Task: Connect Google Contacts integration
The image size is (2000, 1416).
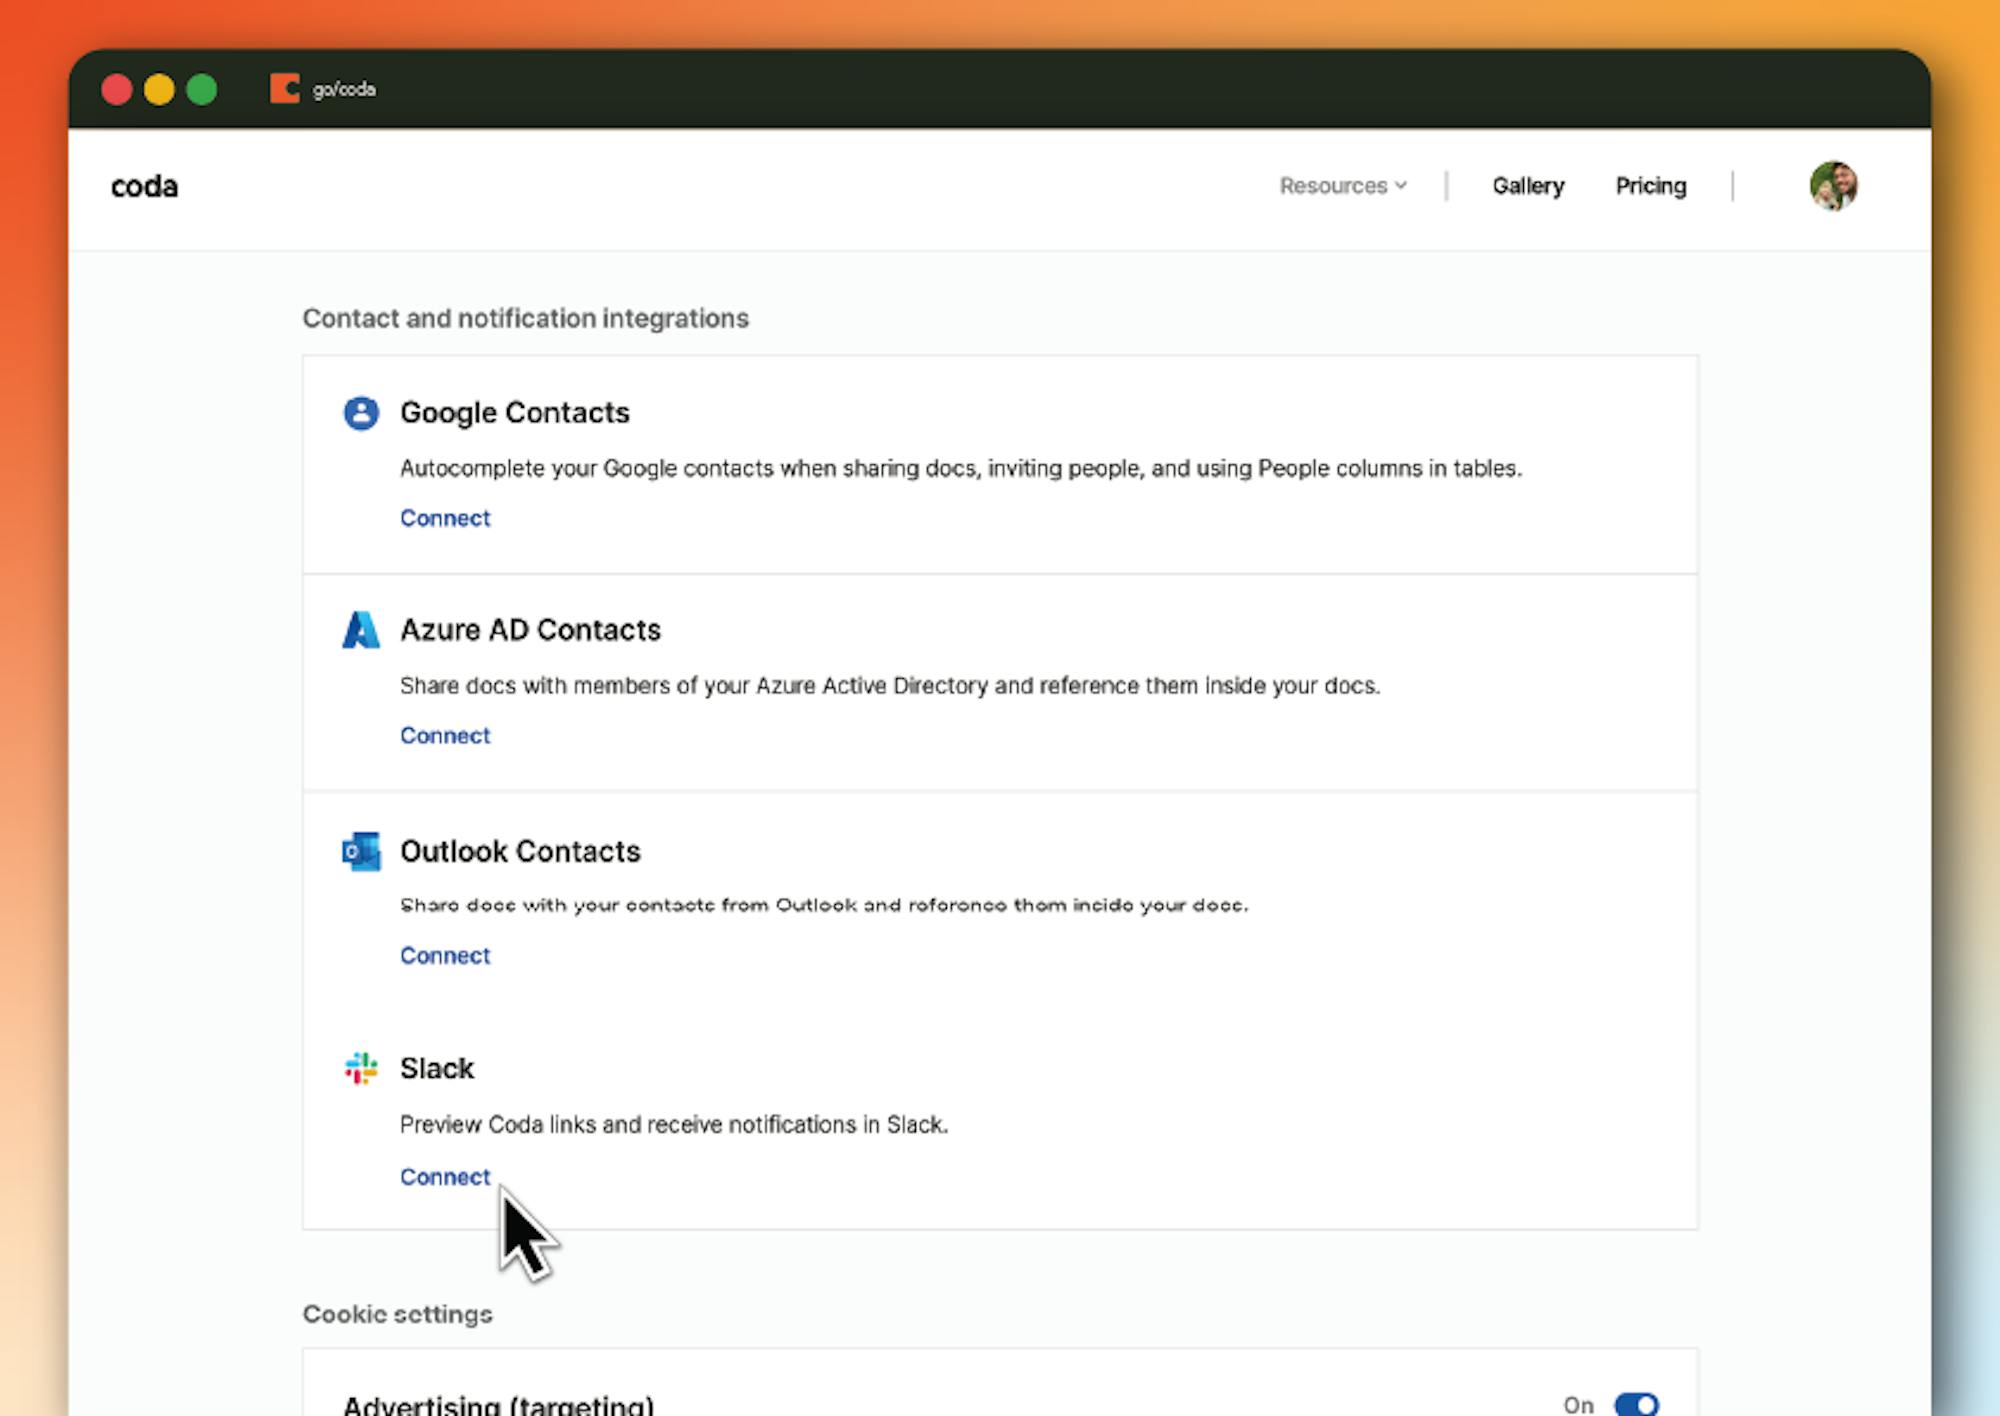Action: point(445,518)
